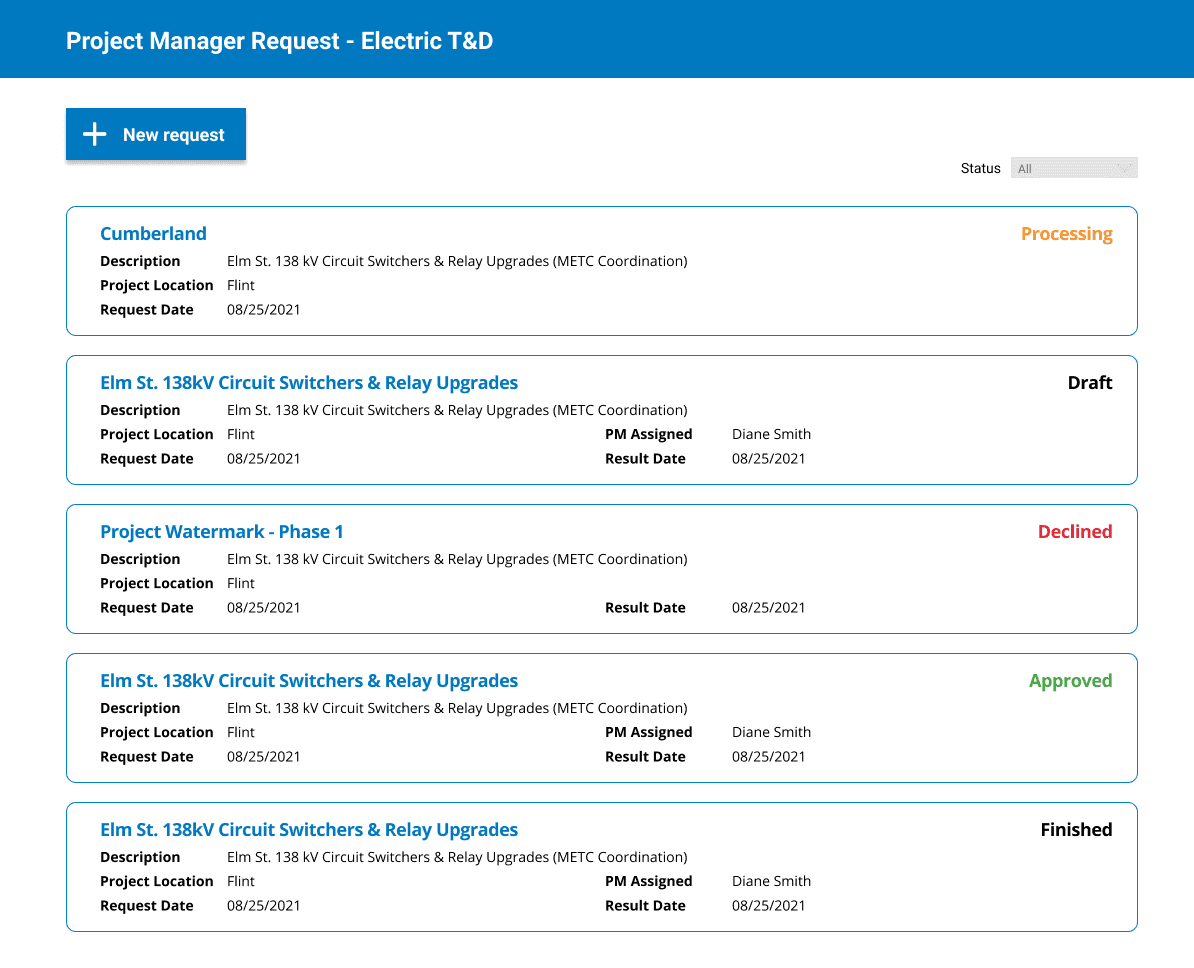Click Diane Smith in the Finished card
This screenshot has height=968, width=1194.
tap(771, 881)
